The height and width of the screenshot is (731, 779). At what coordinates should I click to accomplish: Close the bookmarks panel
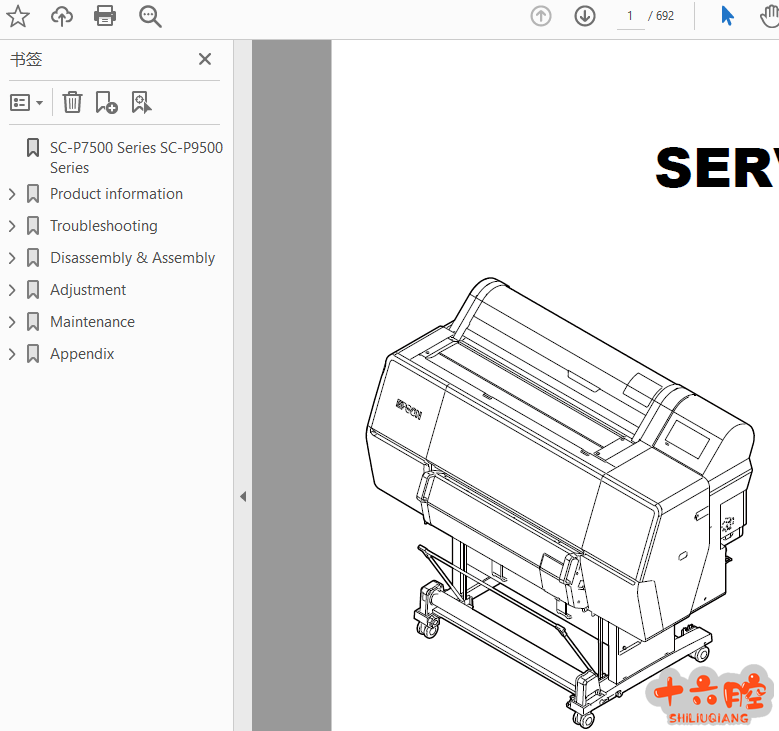205,59
